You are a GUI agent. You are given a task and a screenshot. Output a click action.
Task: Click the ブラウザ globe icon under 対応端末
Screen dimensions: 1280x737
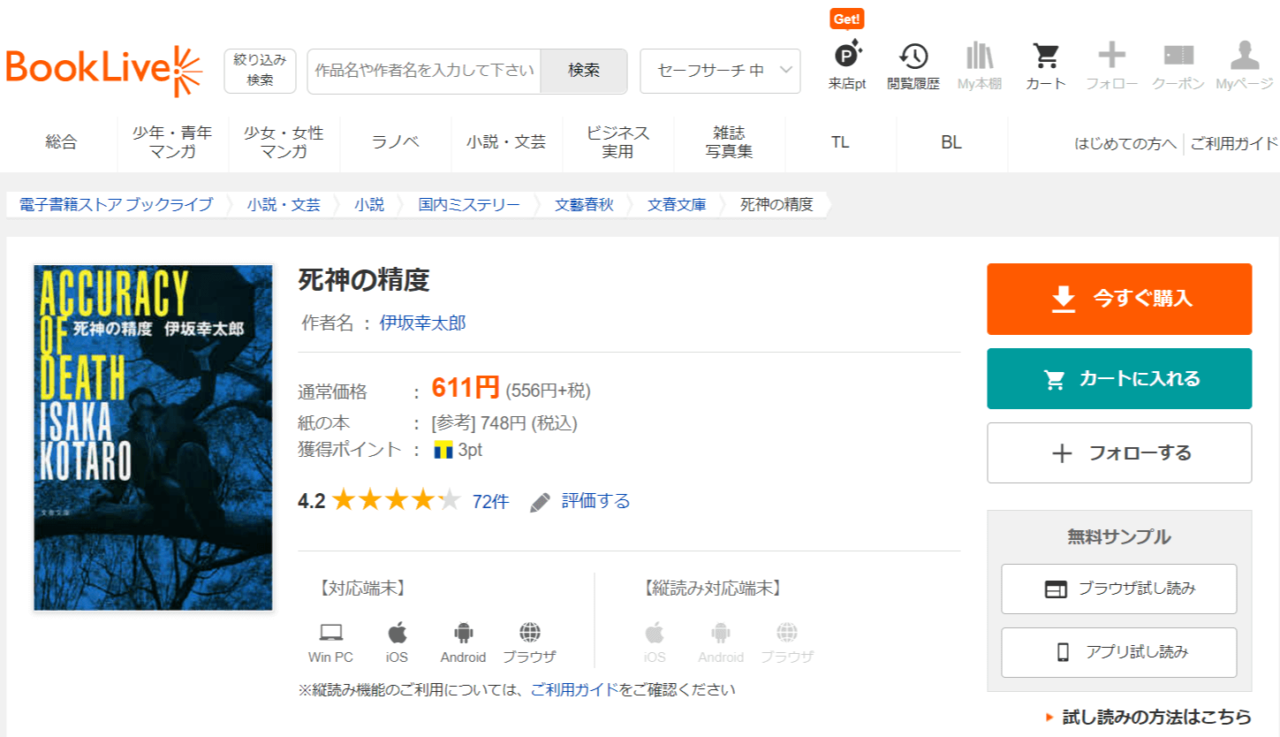point(530,632)
